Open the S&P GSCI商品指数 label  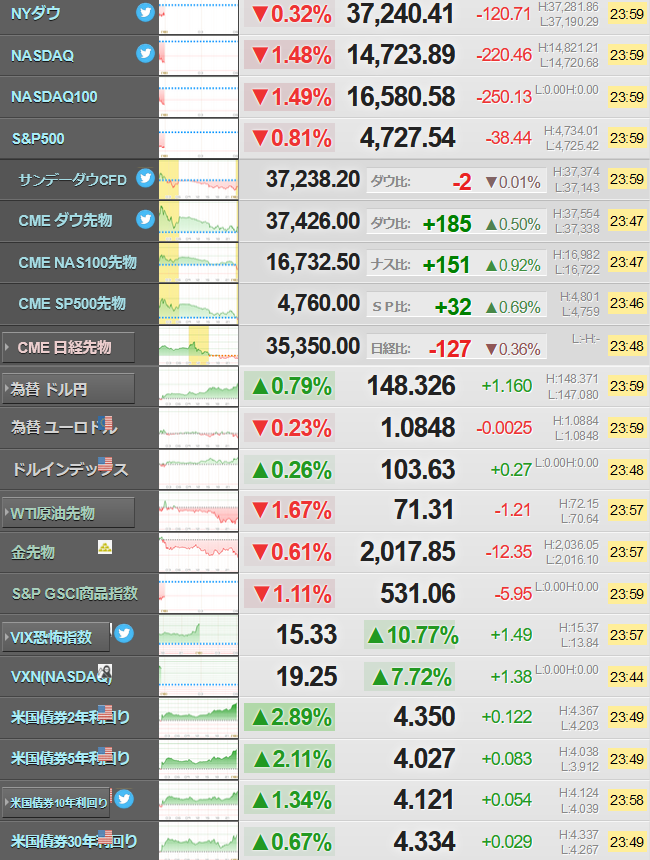pos(75,593)
